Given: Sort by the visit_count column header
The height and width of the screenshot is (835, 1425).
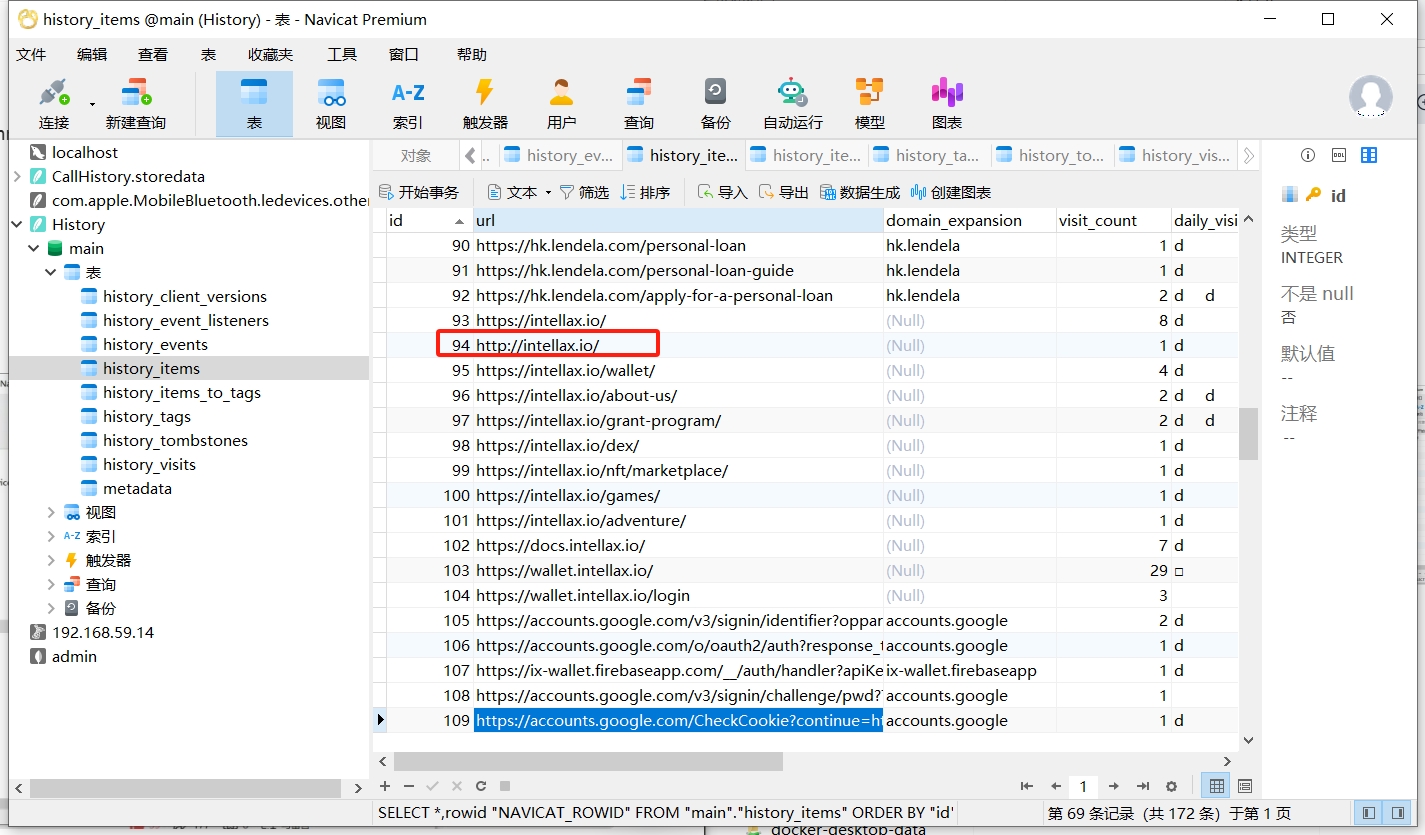Looking at the screenshot, I should pos(1113,220).
